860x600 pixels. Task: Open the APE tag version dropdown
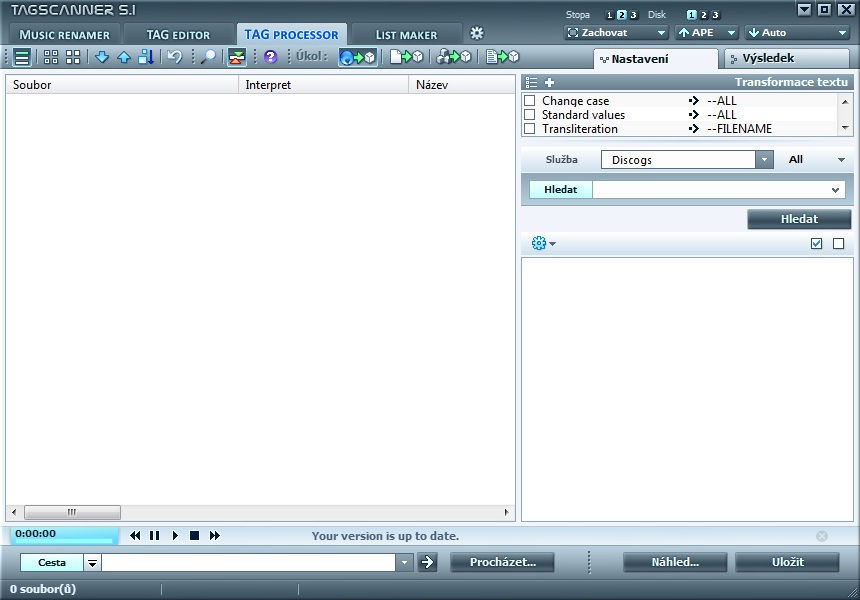point(706,33)
